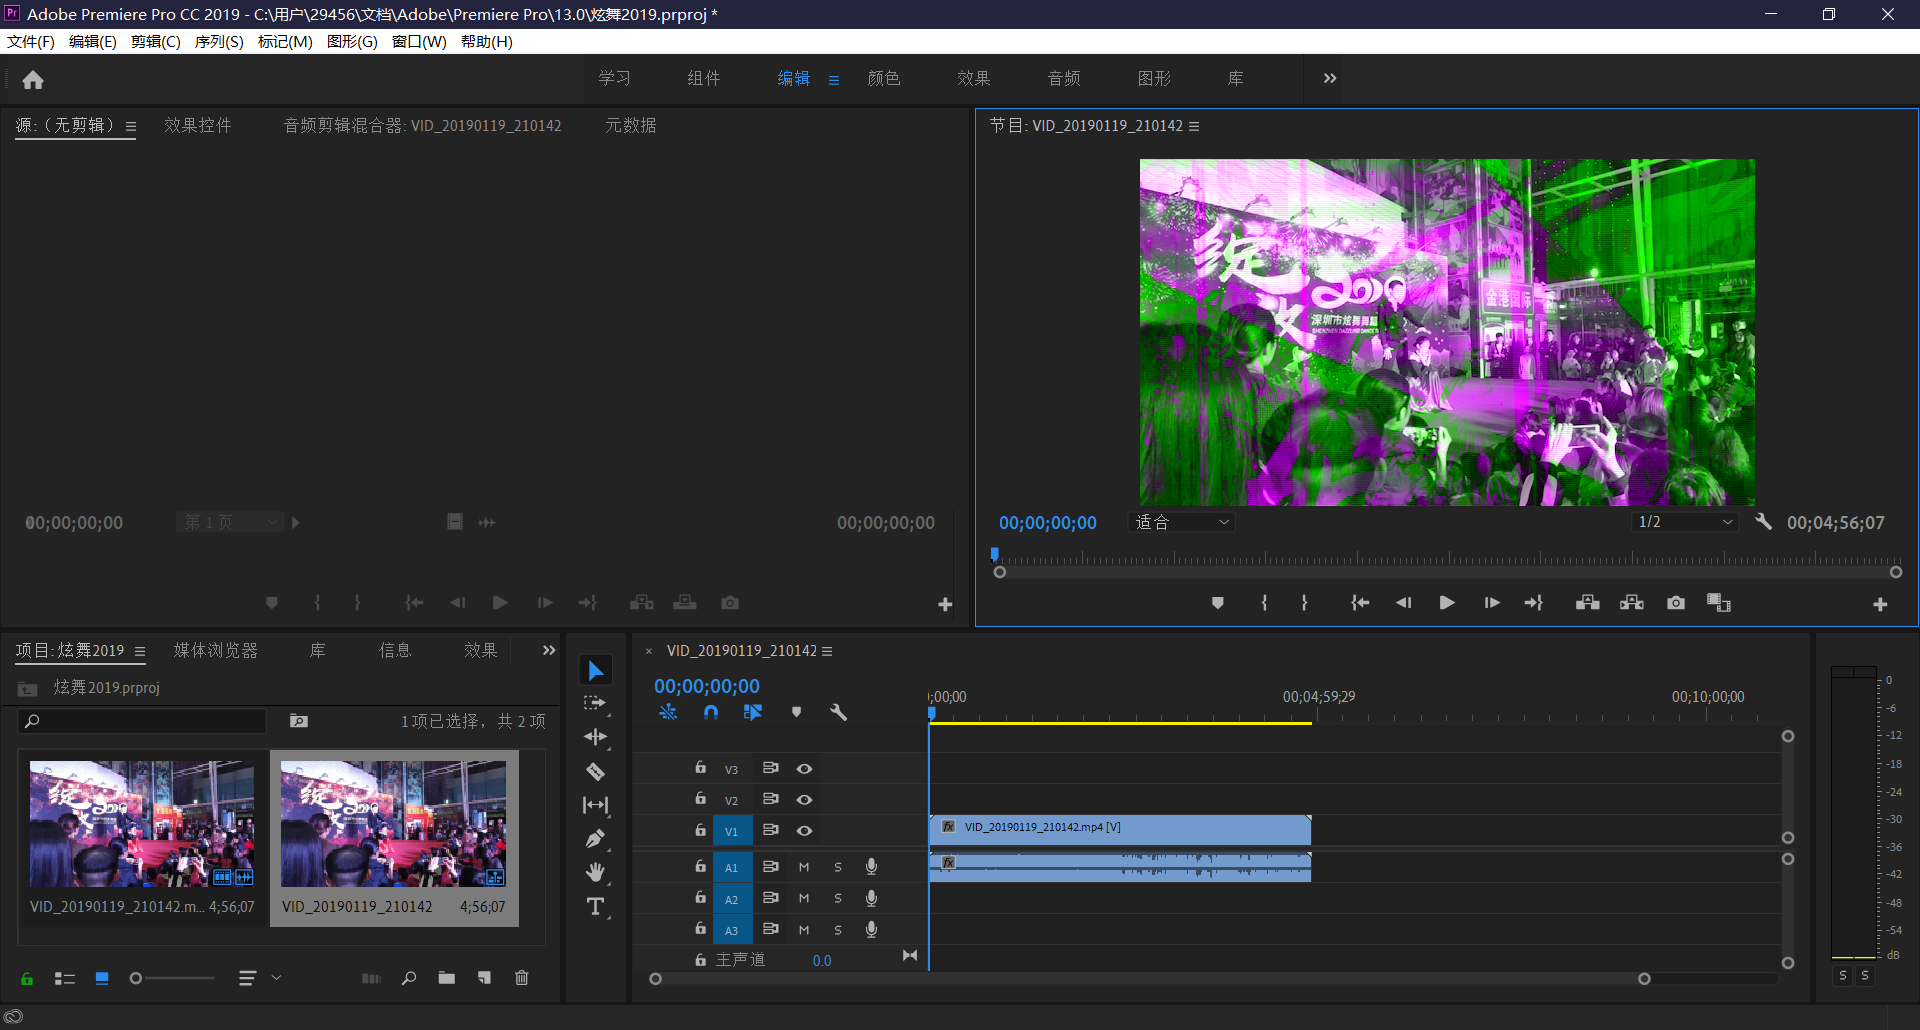Toggle lock on track V3
Viewport: 1920px width, 1030px height.
pos(700,768)
